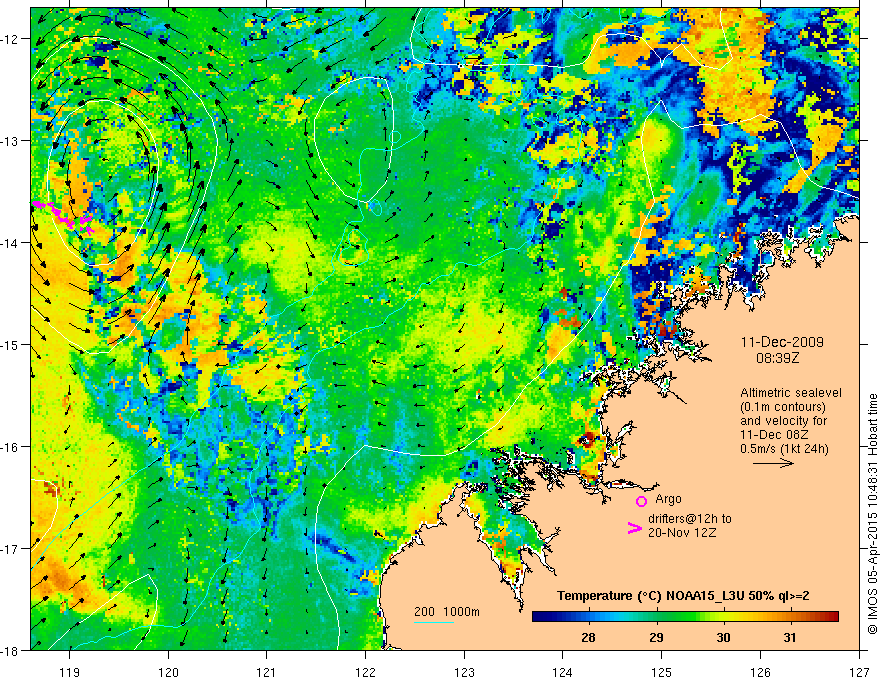Screen dimensions: 880x680
Task: Click longitude axis label 126
Action: pos(760,672)
